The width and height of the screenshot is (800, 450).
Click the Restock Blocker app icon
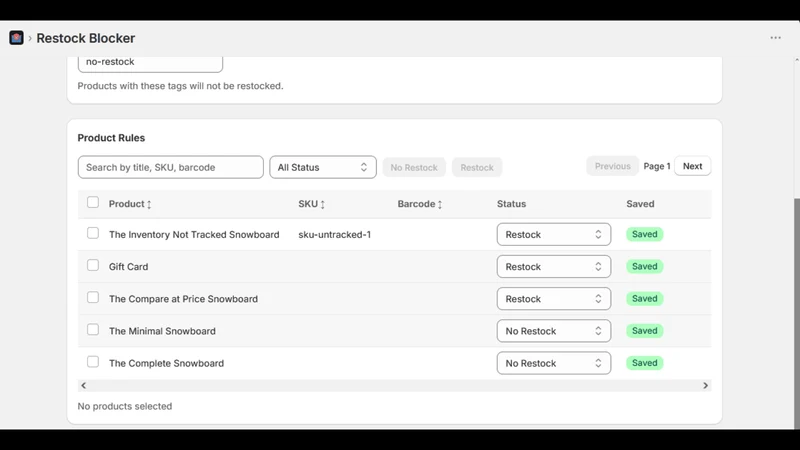pyautogui.click(x=16, y=38)
